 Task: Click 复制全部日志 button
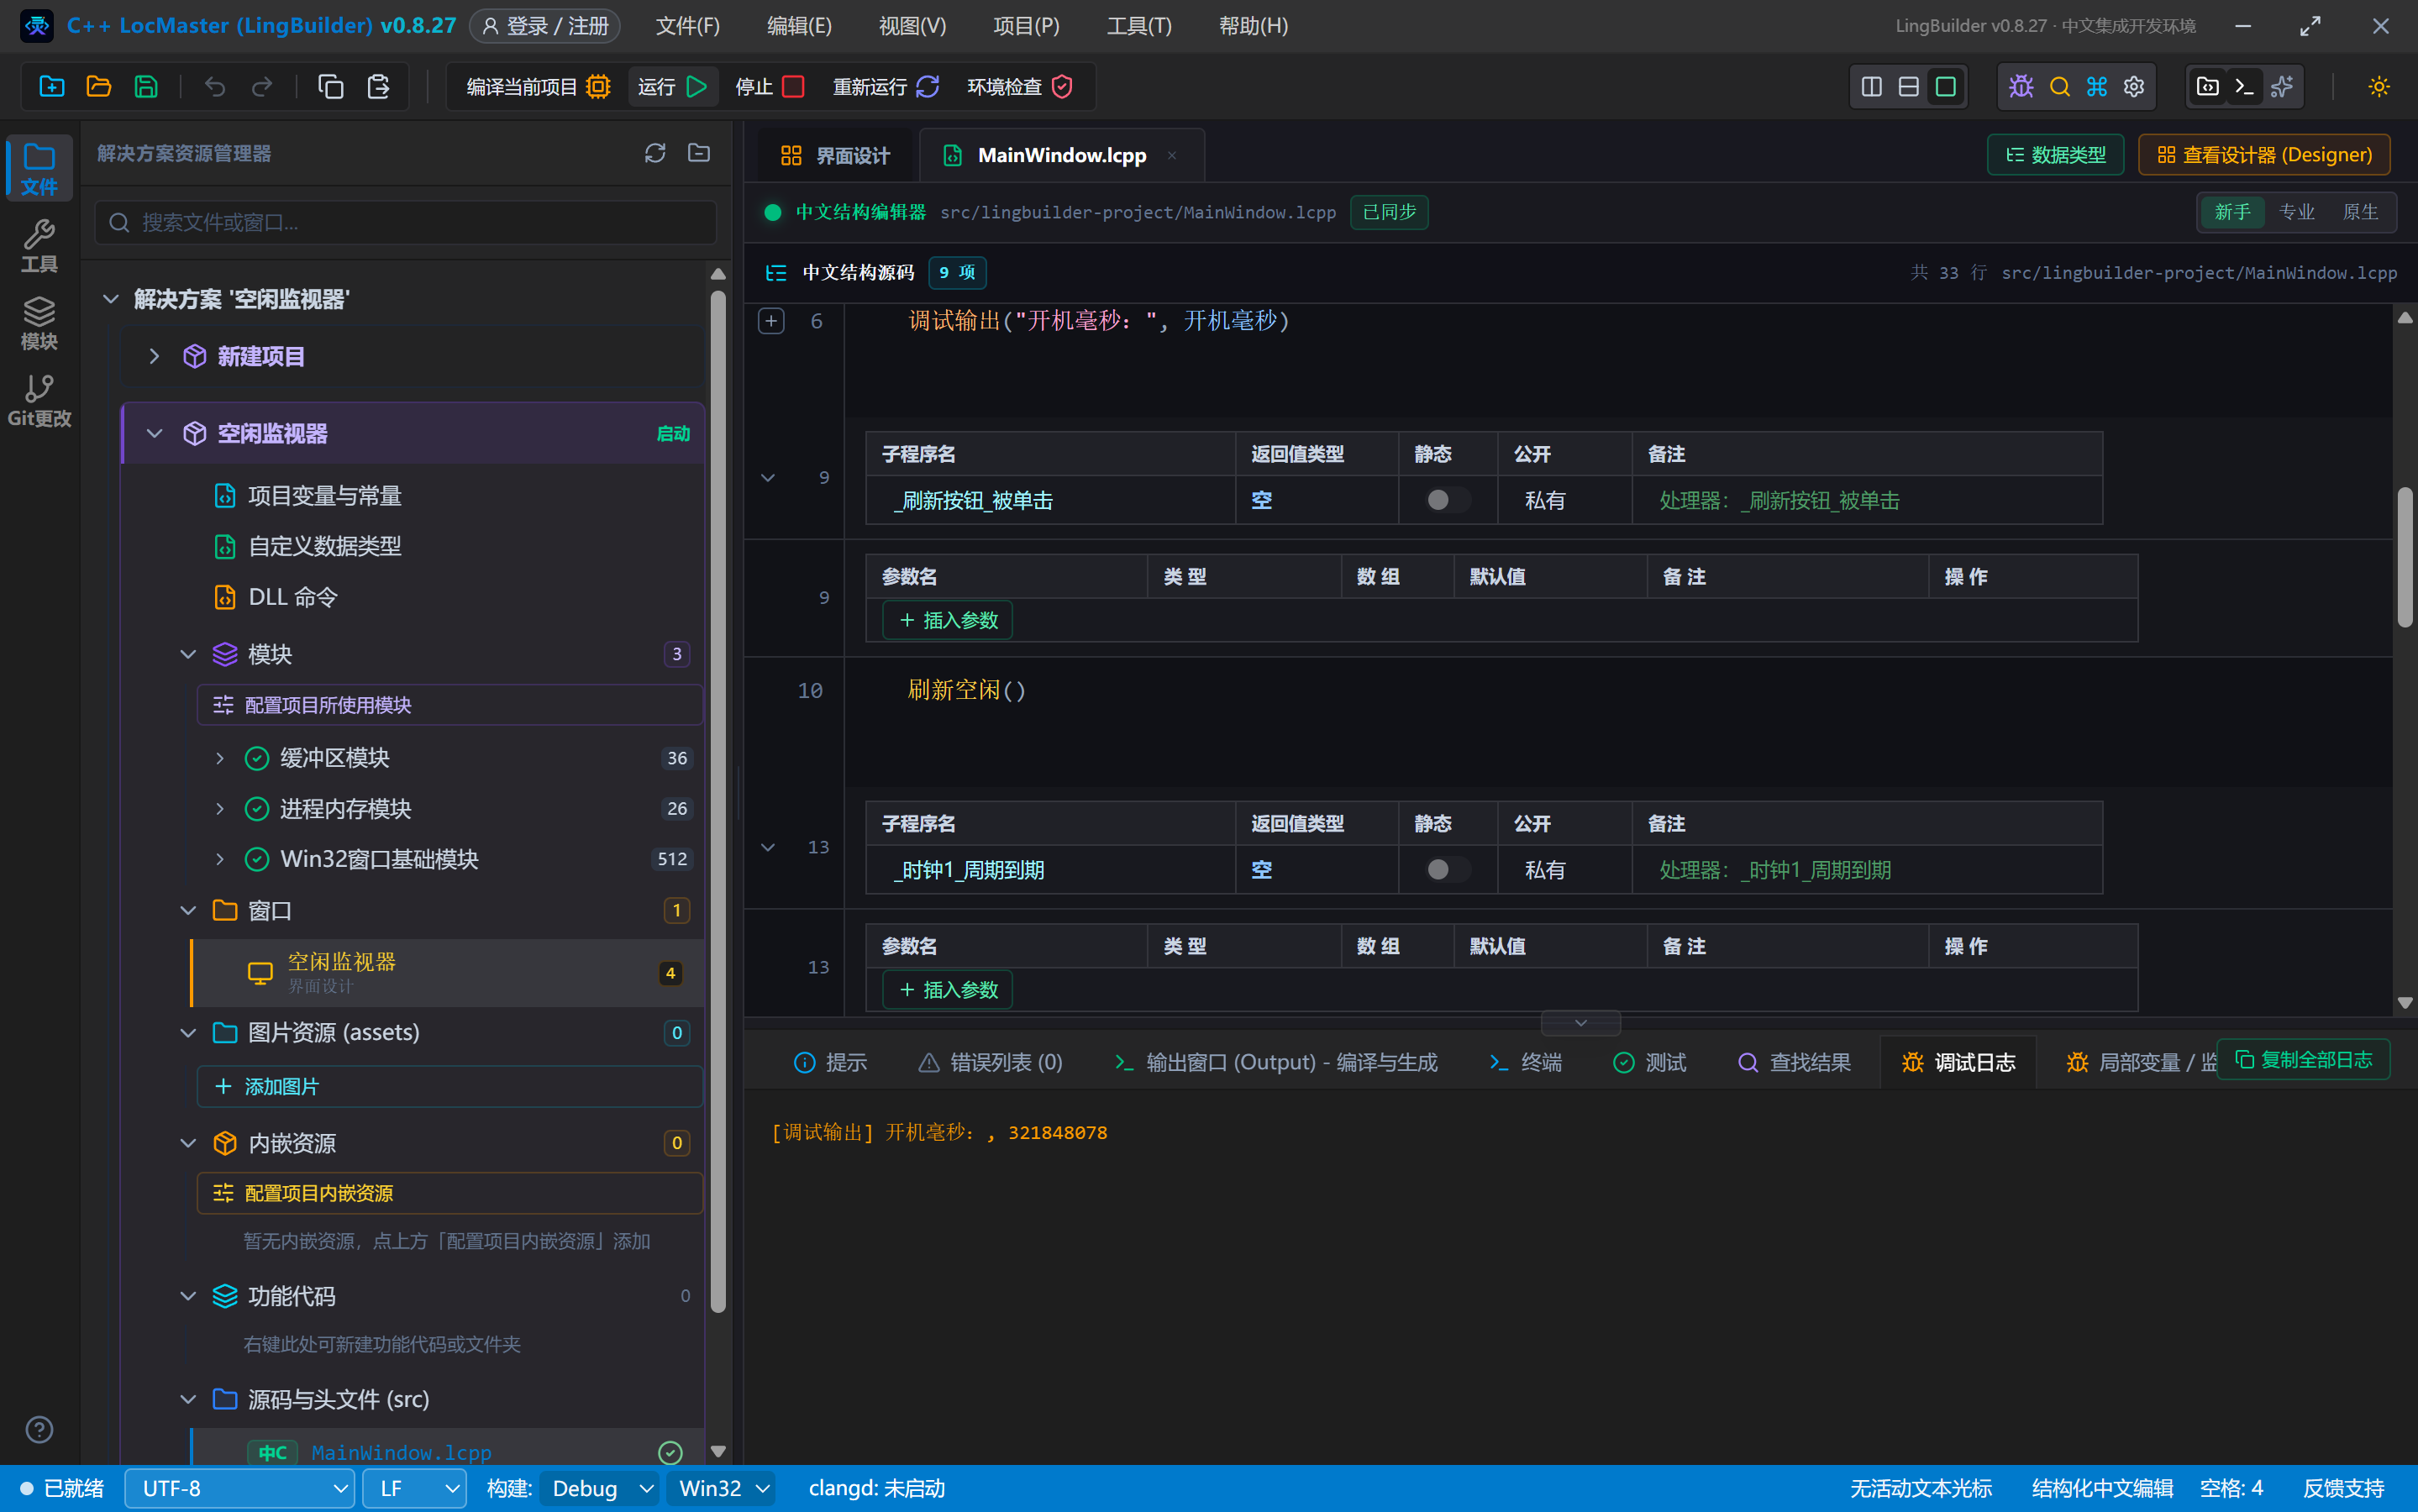pyautogui.click(x=2303, y=1059)
